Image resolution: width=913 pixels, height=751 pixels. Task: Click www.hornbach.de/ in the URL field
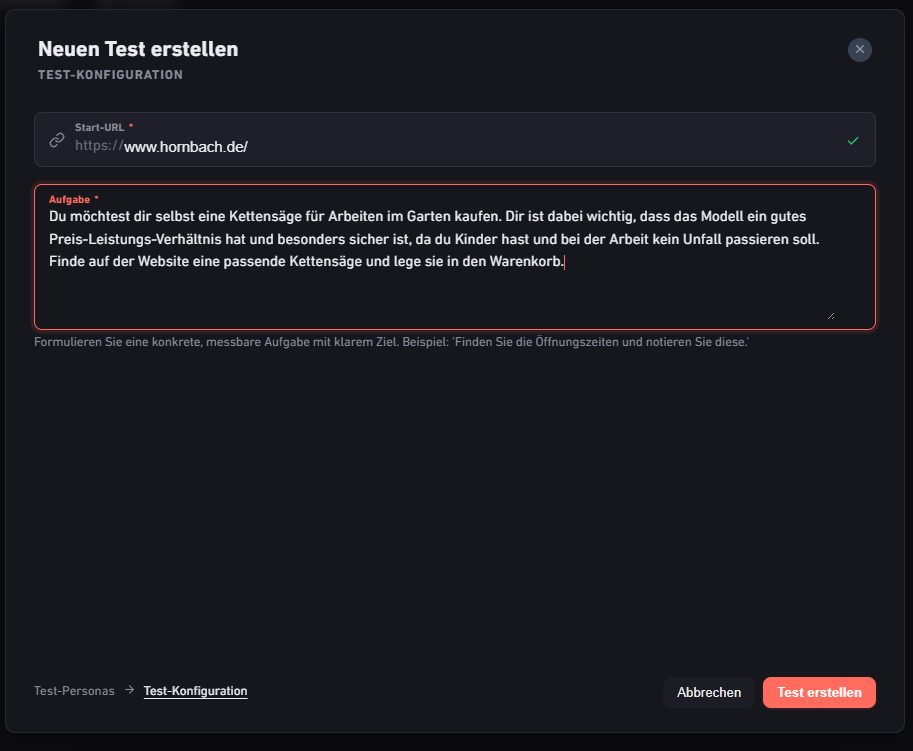[186, 147]
